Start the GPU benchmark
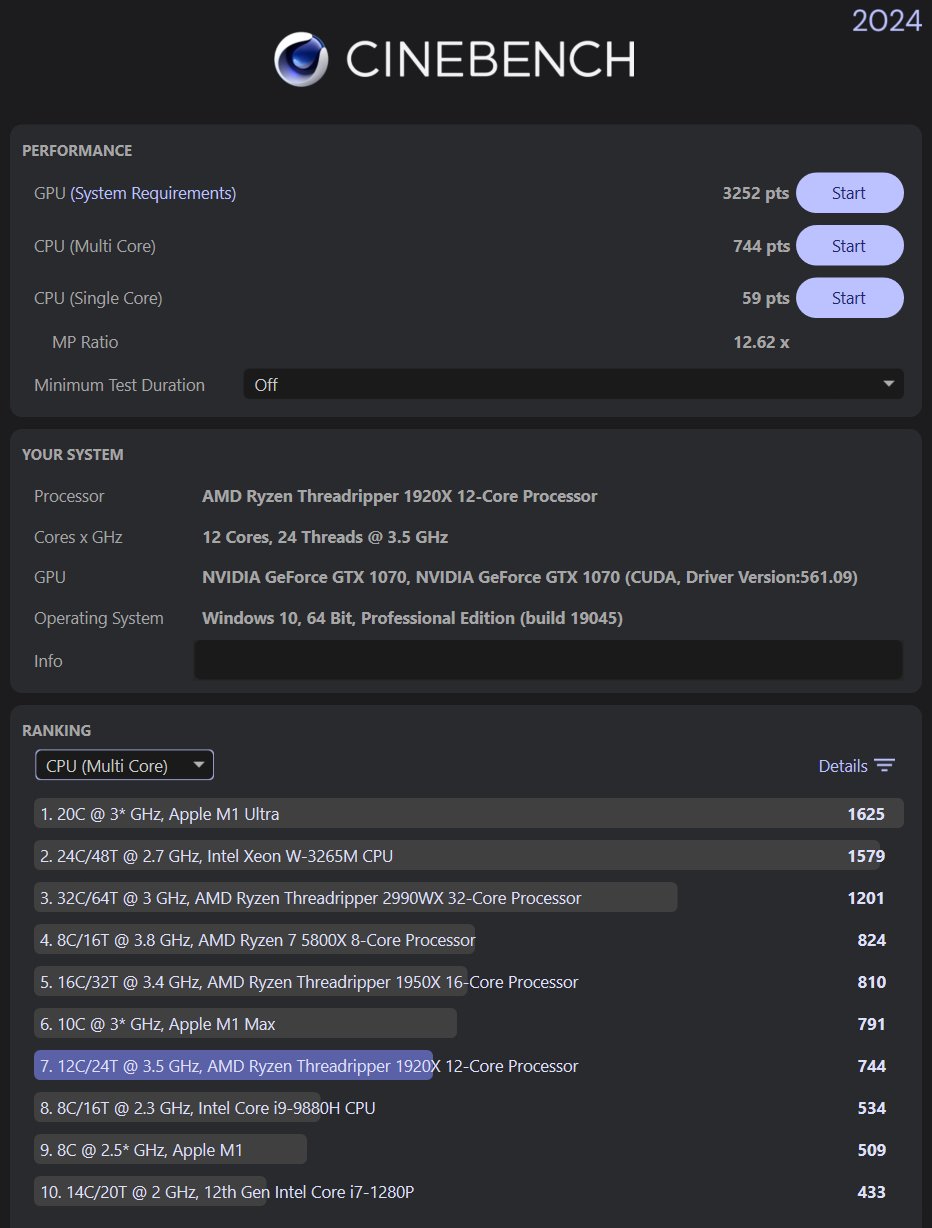This screenshot has width=932, height=1228. click(x=849, y=193)
